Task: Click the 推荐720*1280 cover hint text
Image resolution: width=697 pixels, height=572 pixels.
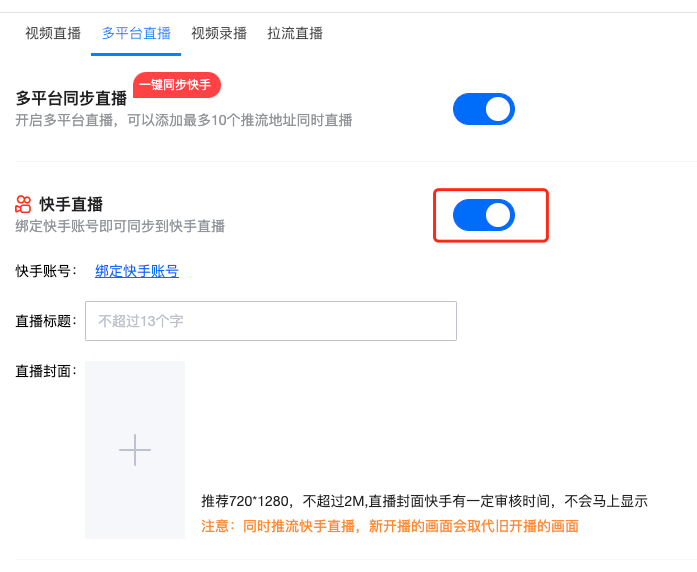Action: pyautogui.click(x=424, y=501)
